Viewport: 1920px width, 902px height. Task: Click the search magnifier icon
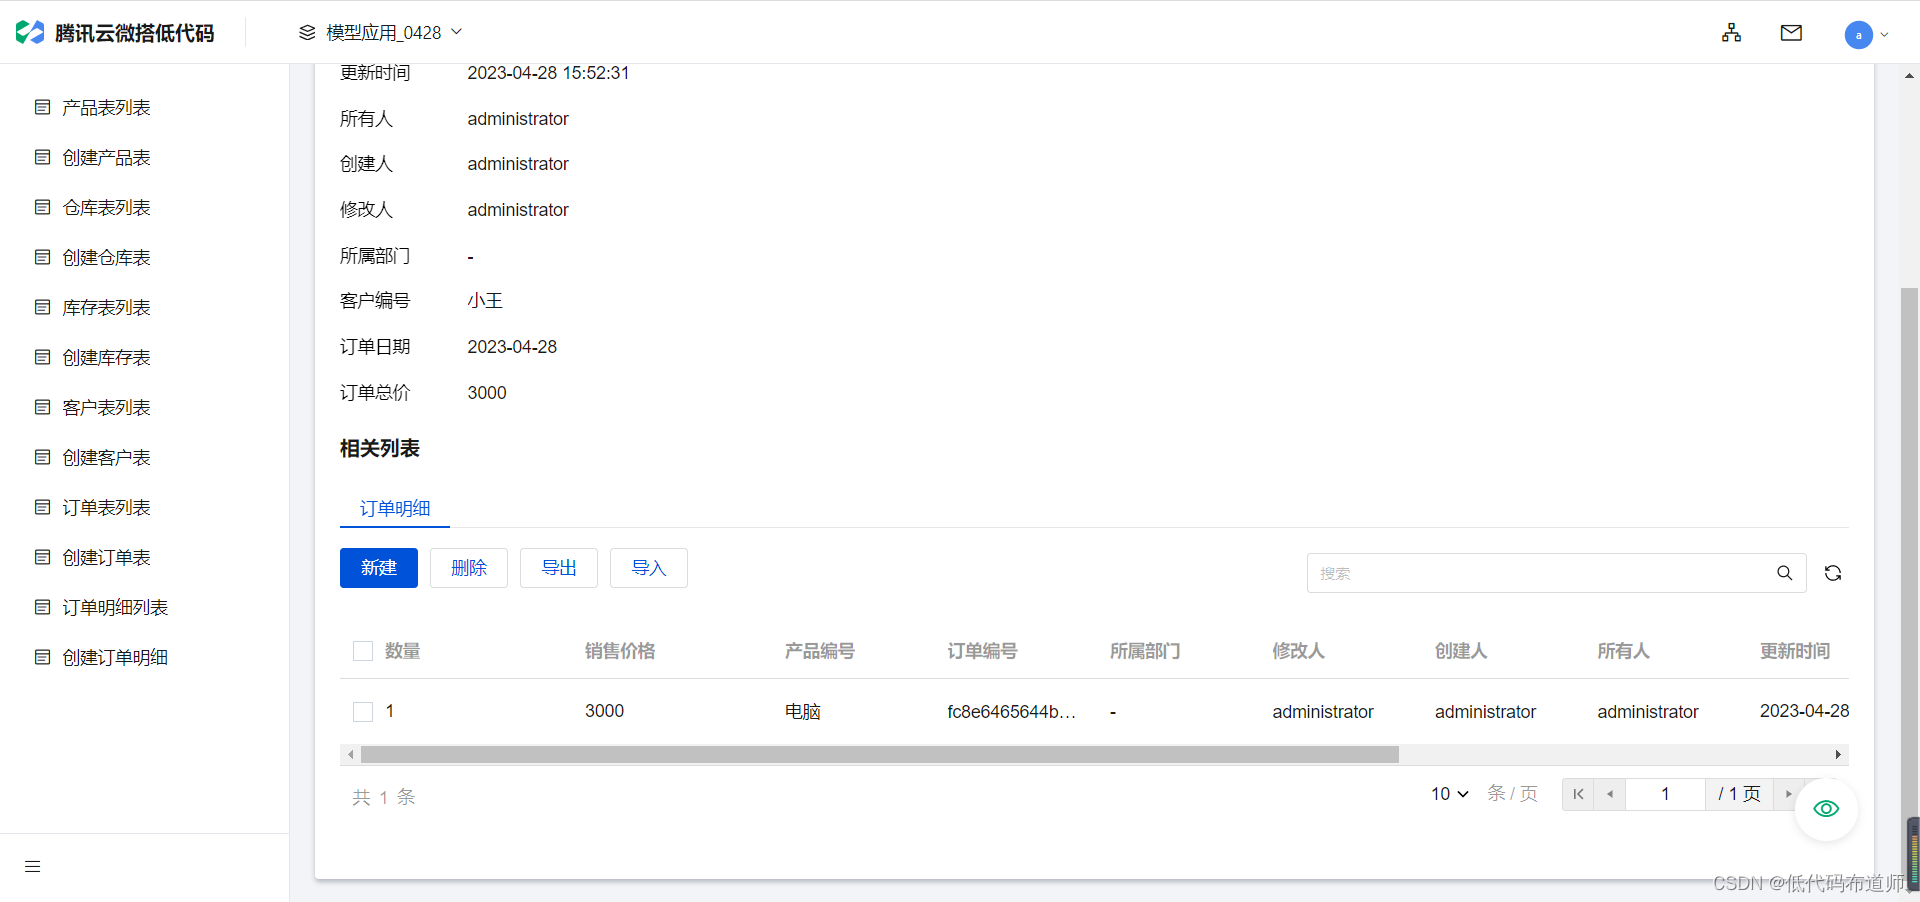click(x=1784, y=573)
